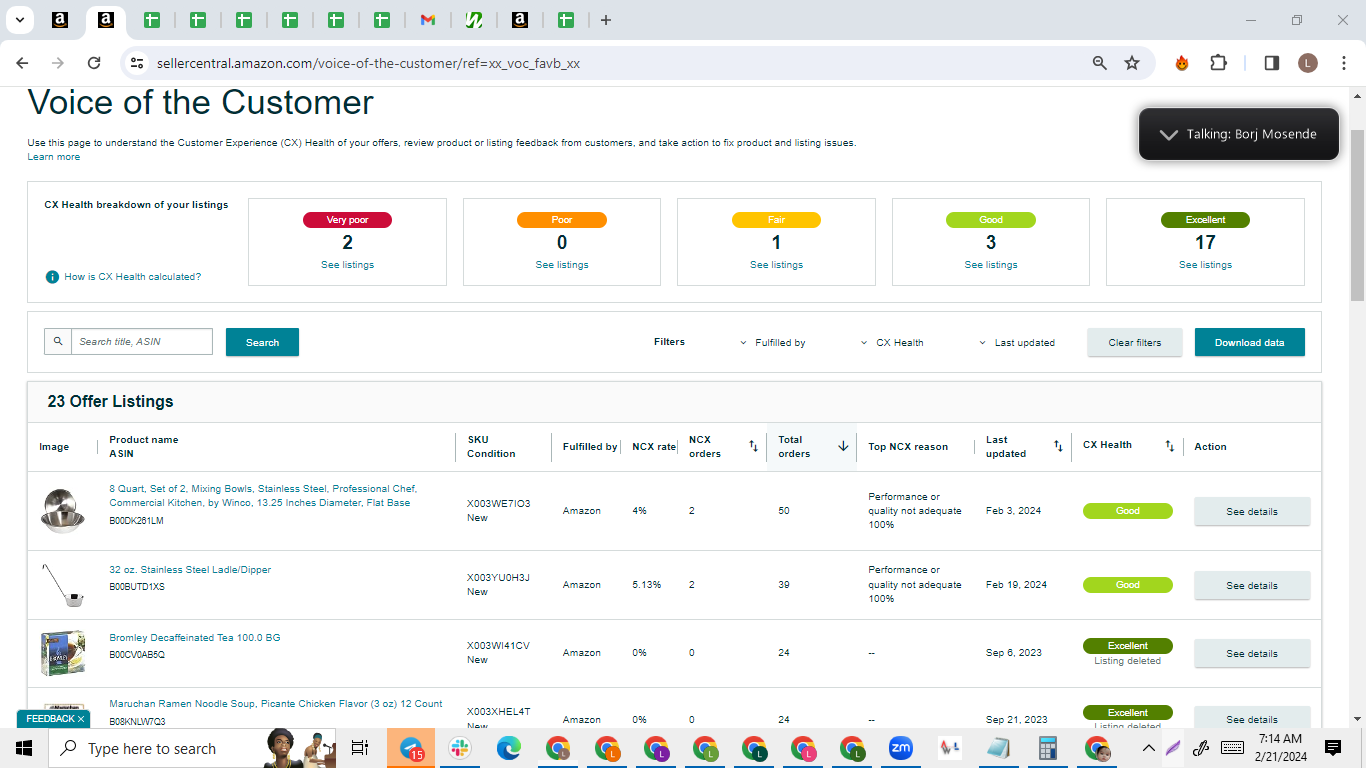Open the 8 Quart Mixing Bowls listing
The height and width of the screenshot is (768, 1366).
click(263, 496)
